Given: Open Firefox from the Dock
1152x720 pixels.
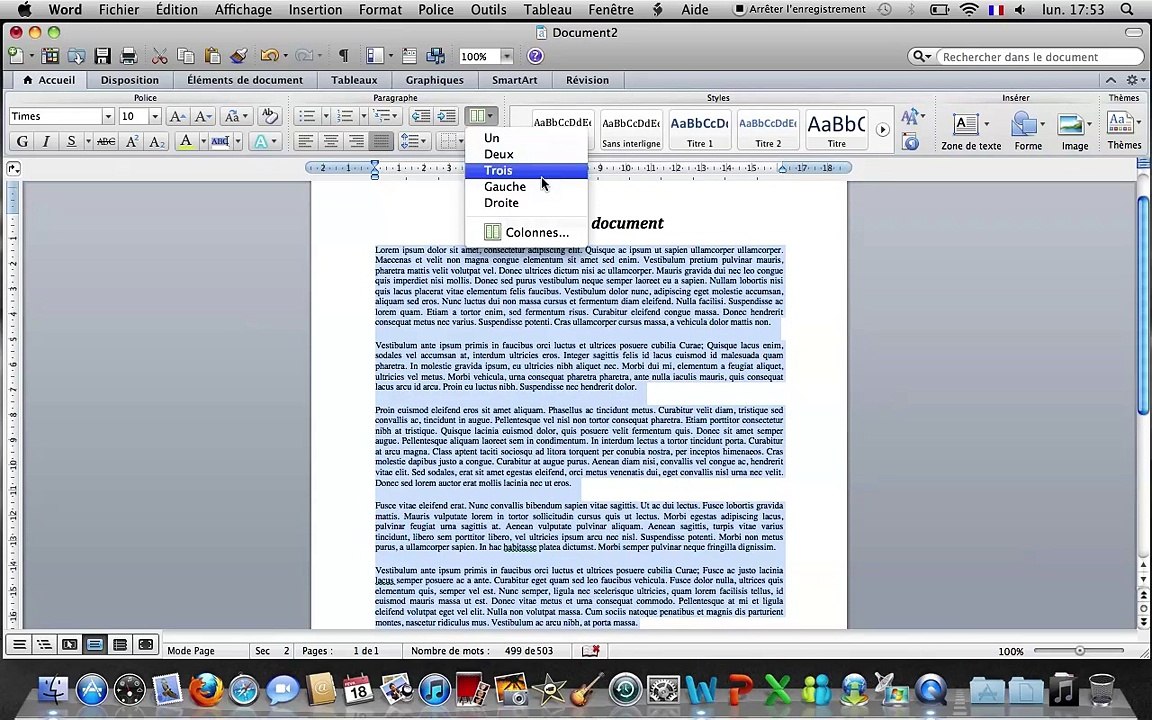Looking at the screenshot, I should coord(206,689).
